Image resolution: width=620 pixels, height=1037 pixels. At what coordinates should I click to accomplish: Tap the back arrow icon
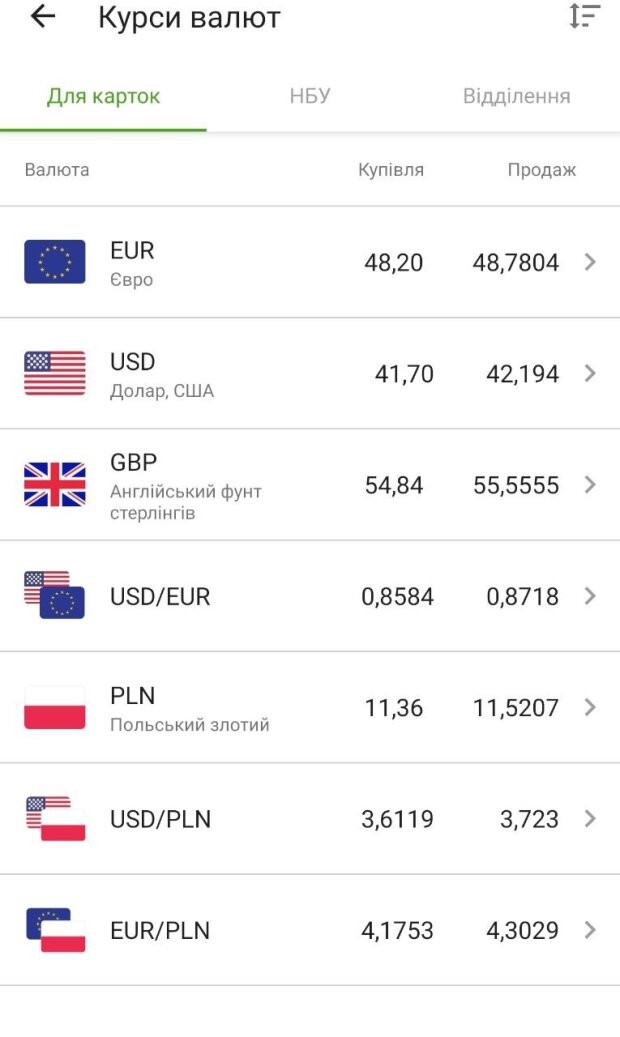click(43, 17)
